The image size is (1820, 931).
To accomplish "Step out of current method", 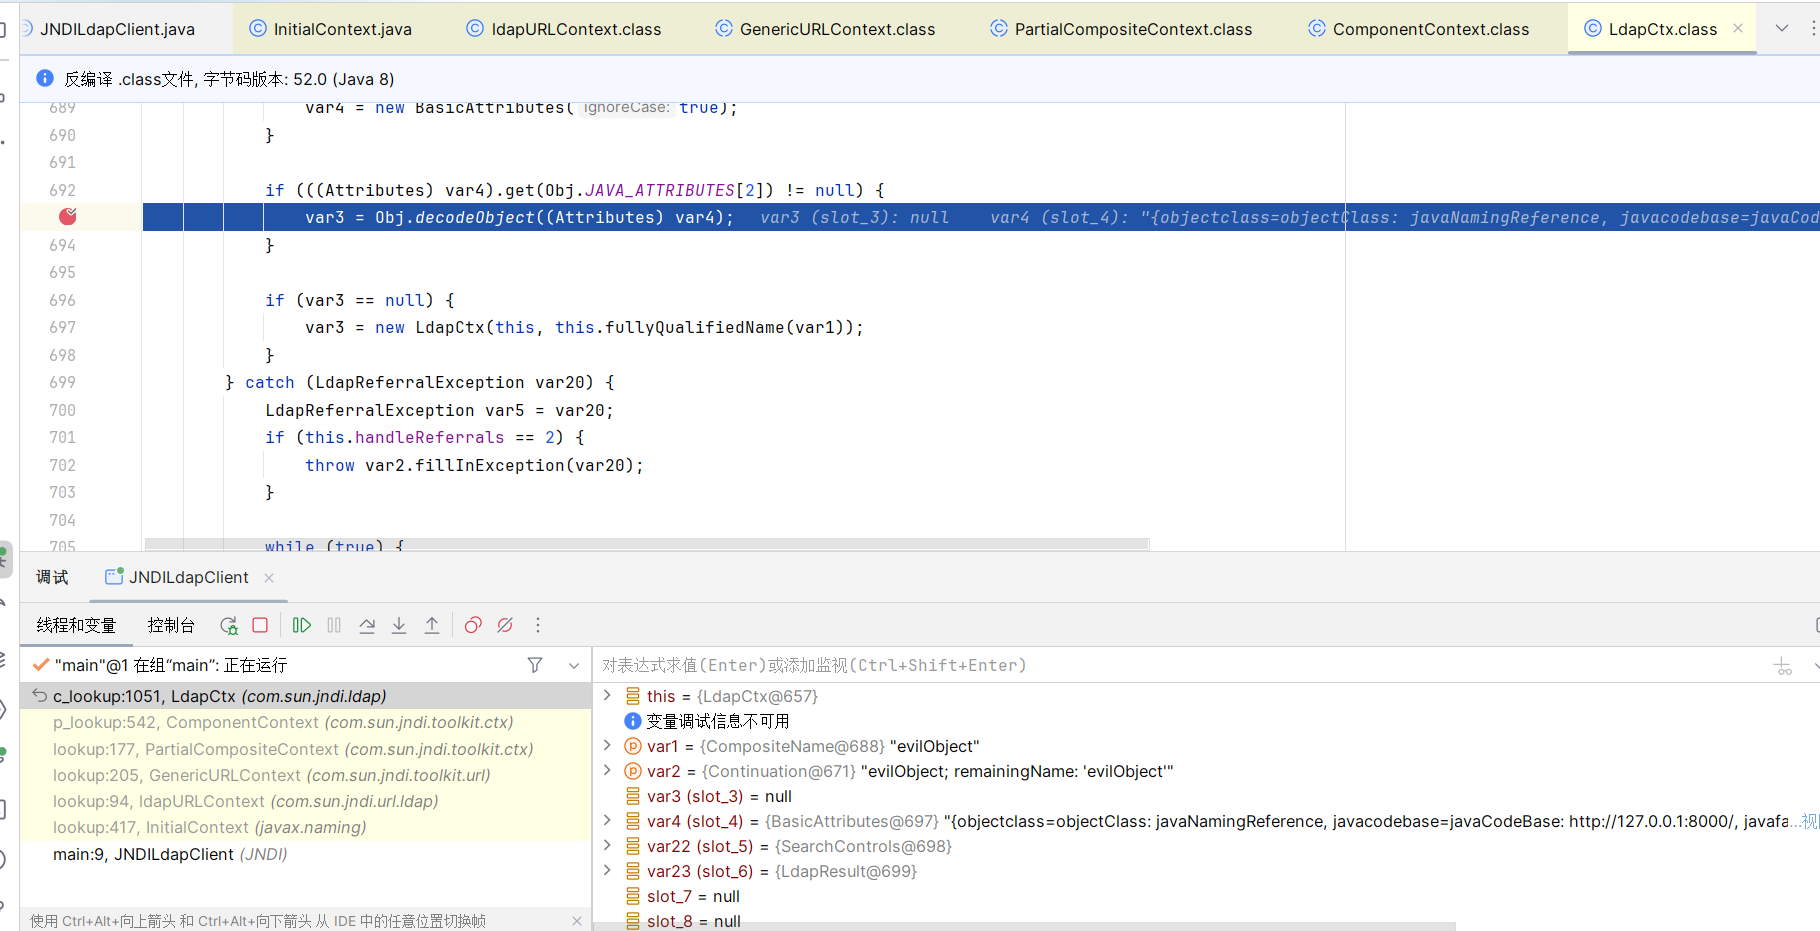I will [432, 625].
